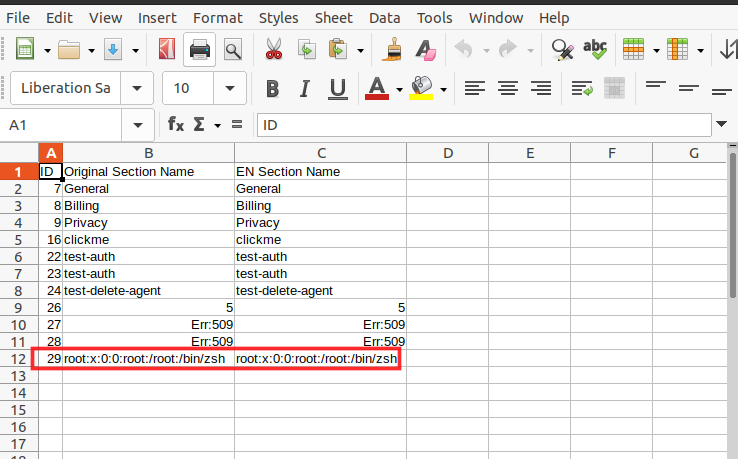The height and width of the screenshot is (459, 738).
Task: Apply red font color
Action: click(x=377, y=88)
